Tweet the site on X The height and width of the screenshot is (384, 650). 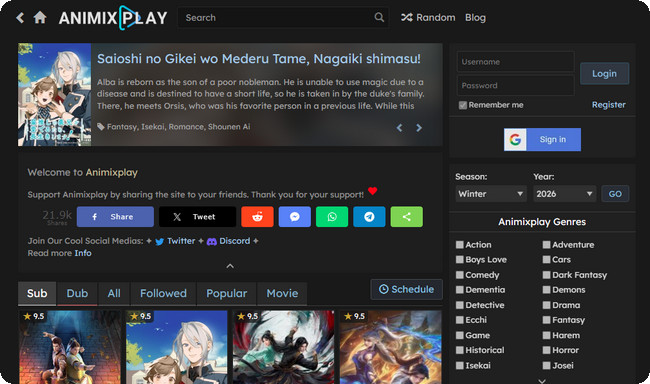tap(197, 216)
